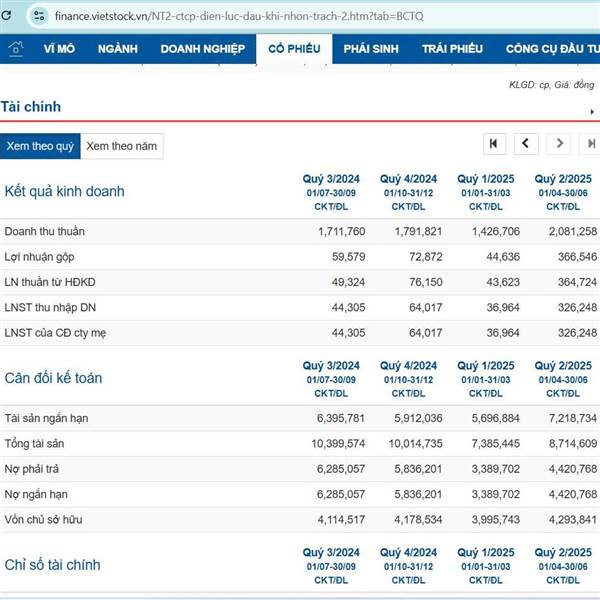
Task: Select the LN thuần từ HĐKD row label
Action: click(50, 282)
